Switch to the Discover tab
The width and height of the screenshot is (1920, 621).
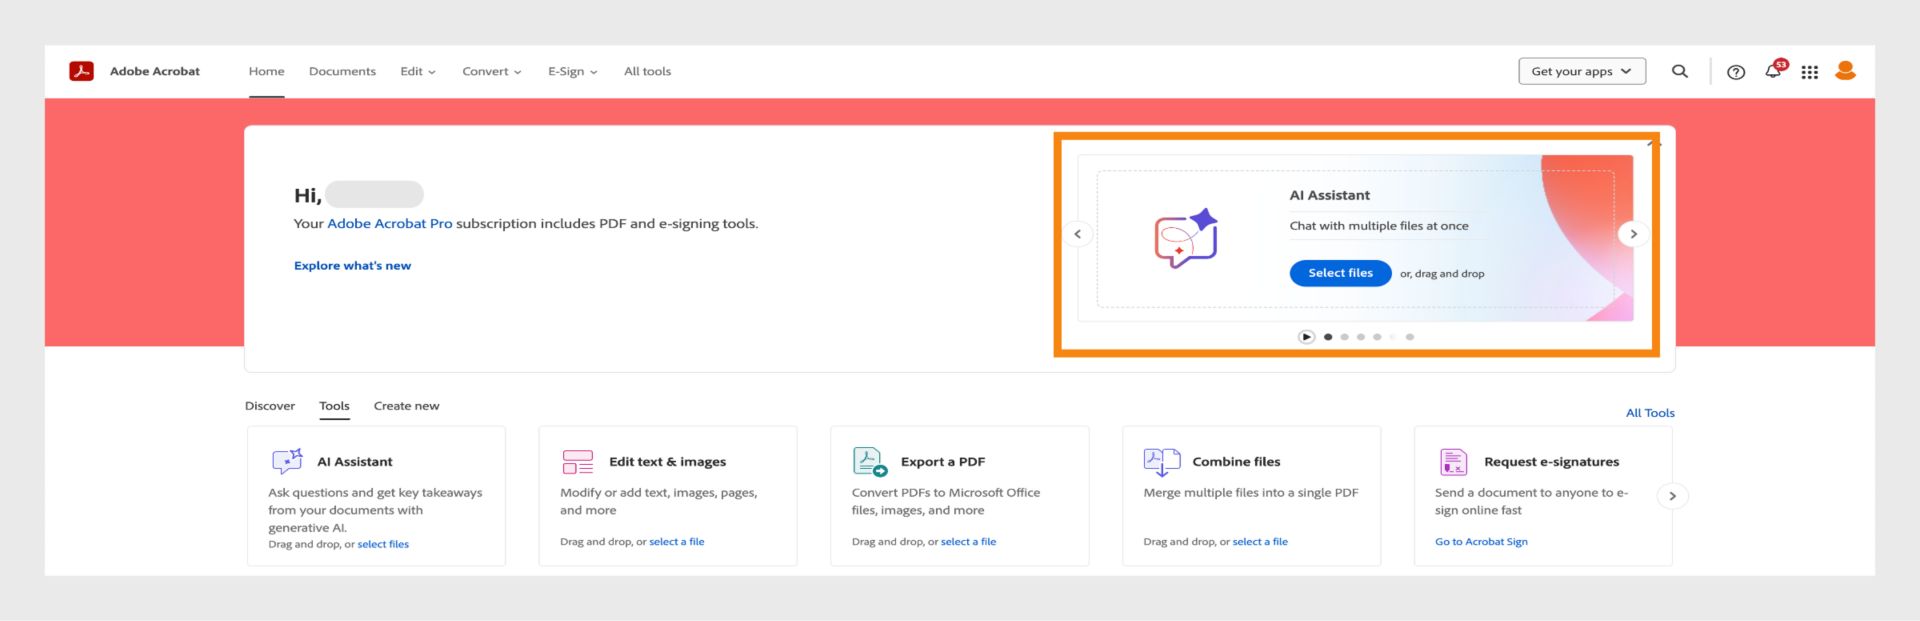point(270,406)
